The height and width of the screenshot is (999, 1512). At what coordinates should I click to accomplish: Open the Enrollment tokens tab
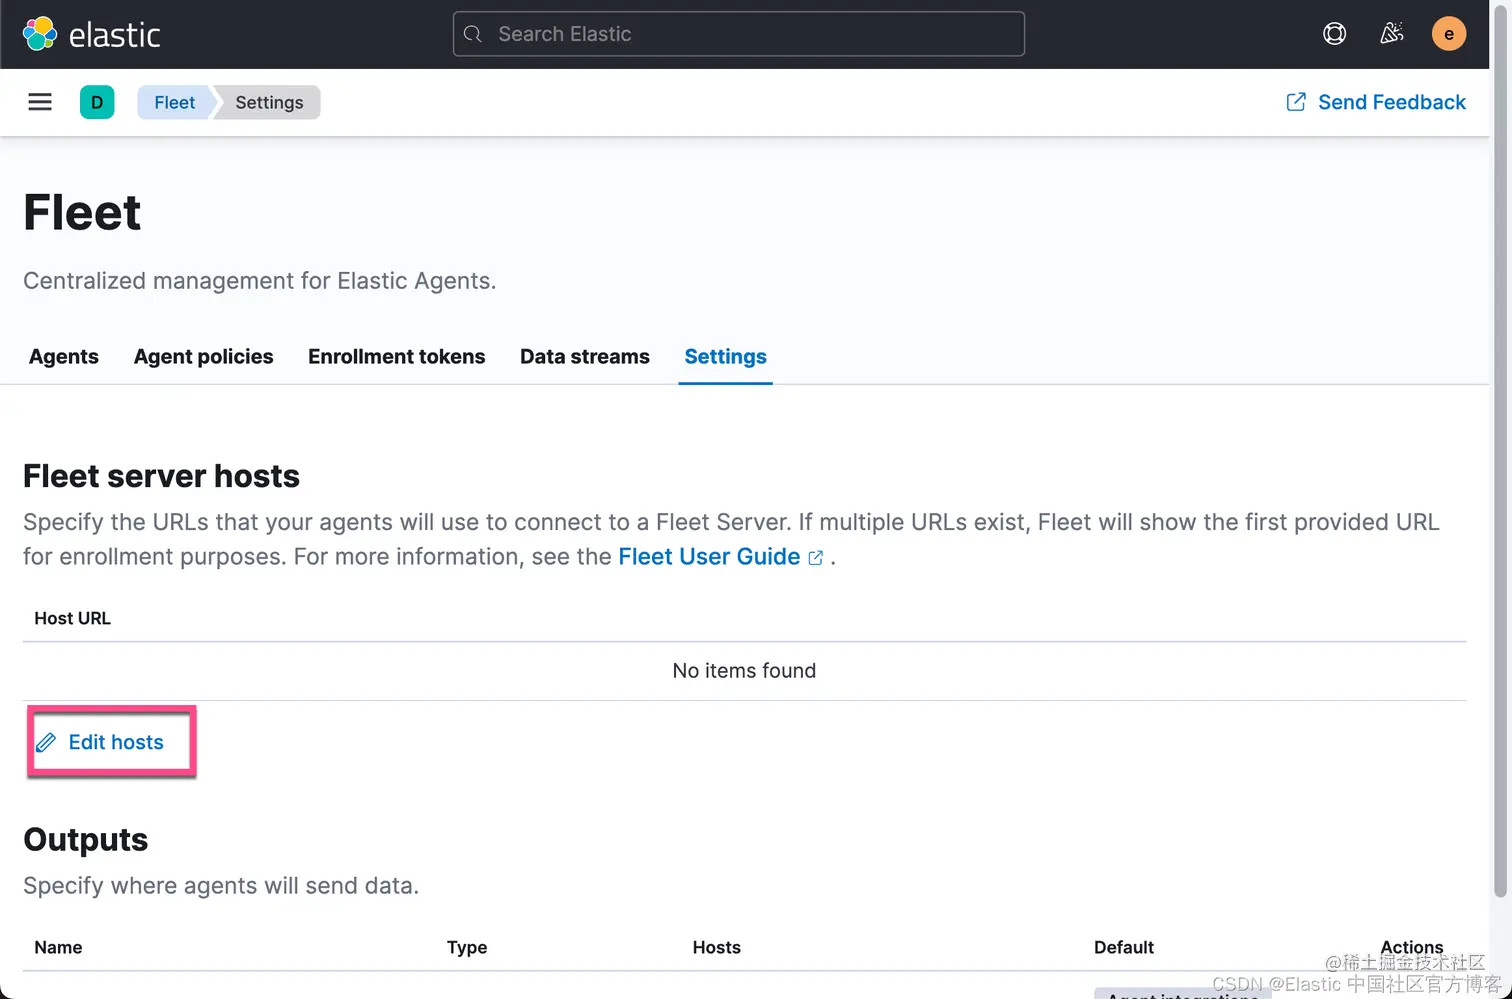point(396,357)
